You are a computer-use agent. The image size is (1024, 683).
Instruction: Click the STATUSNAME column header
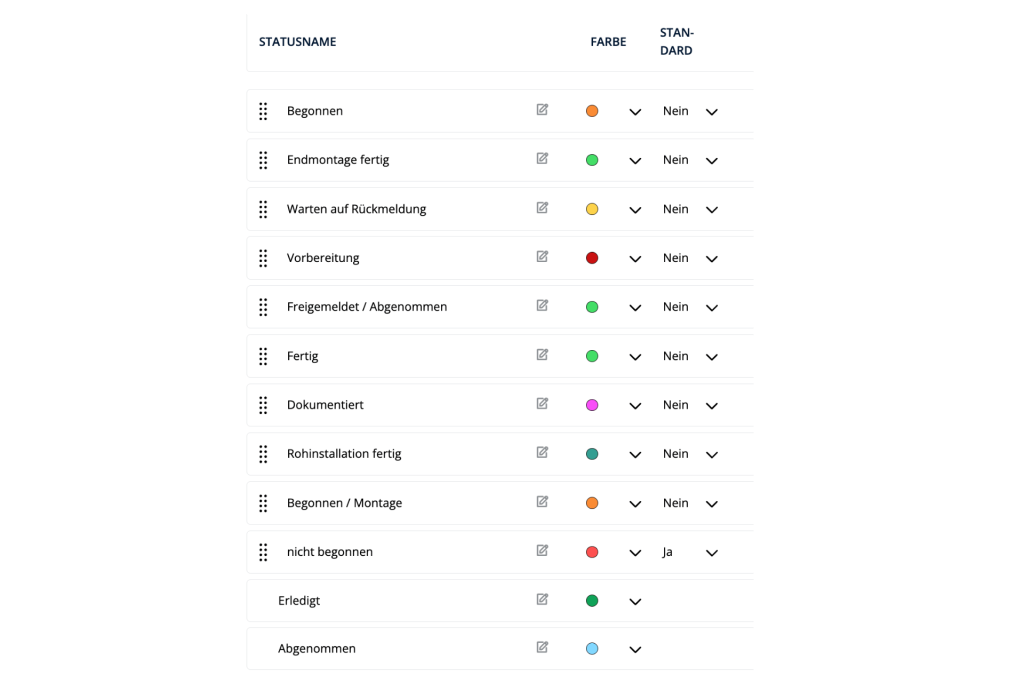pos(297,41)
